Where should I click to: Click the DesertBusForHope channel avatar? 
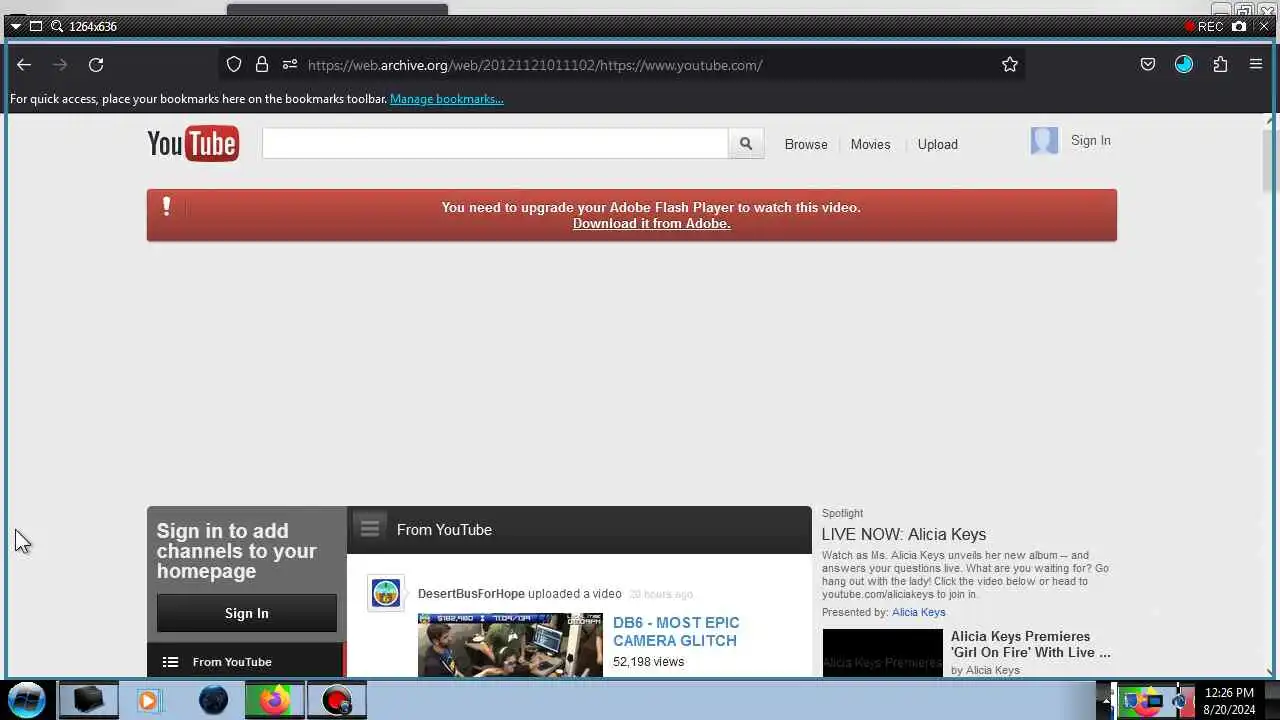click(386, 594)
